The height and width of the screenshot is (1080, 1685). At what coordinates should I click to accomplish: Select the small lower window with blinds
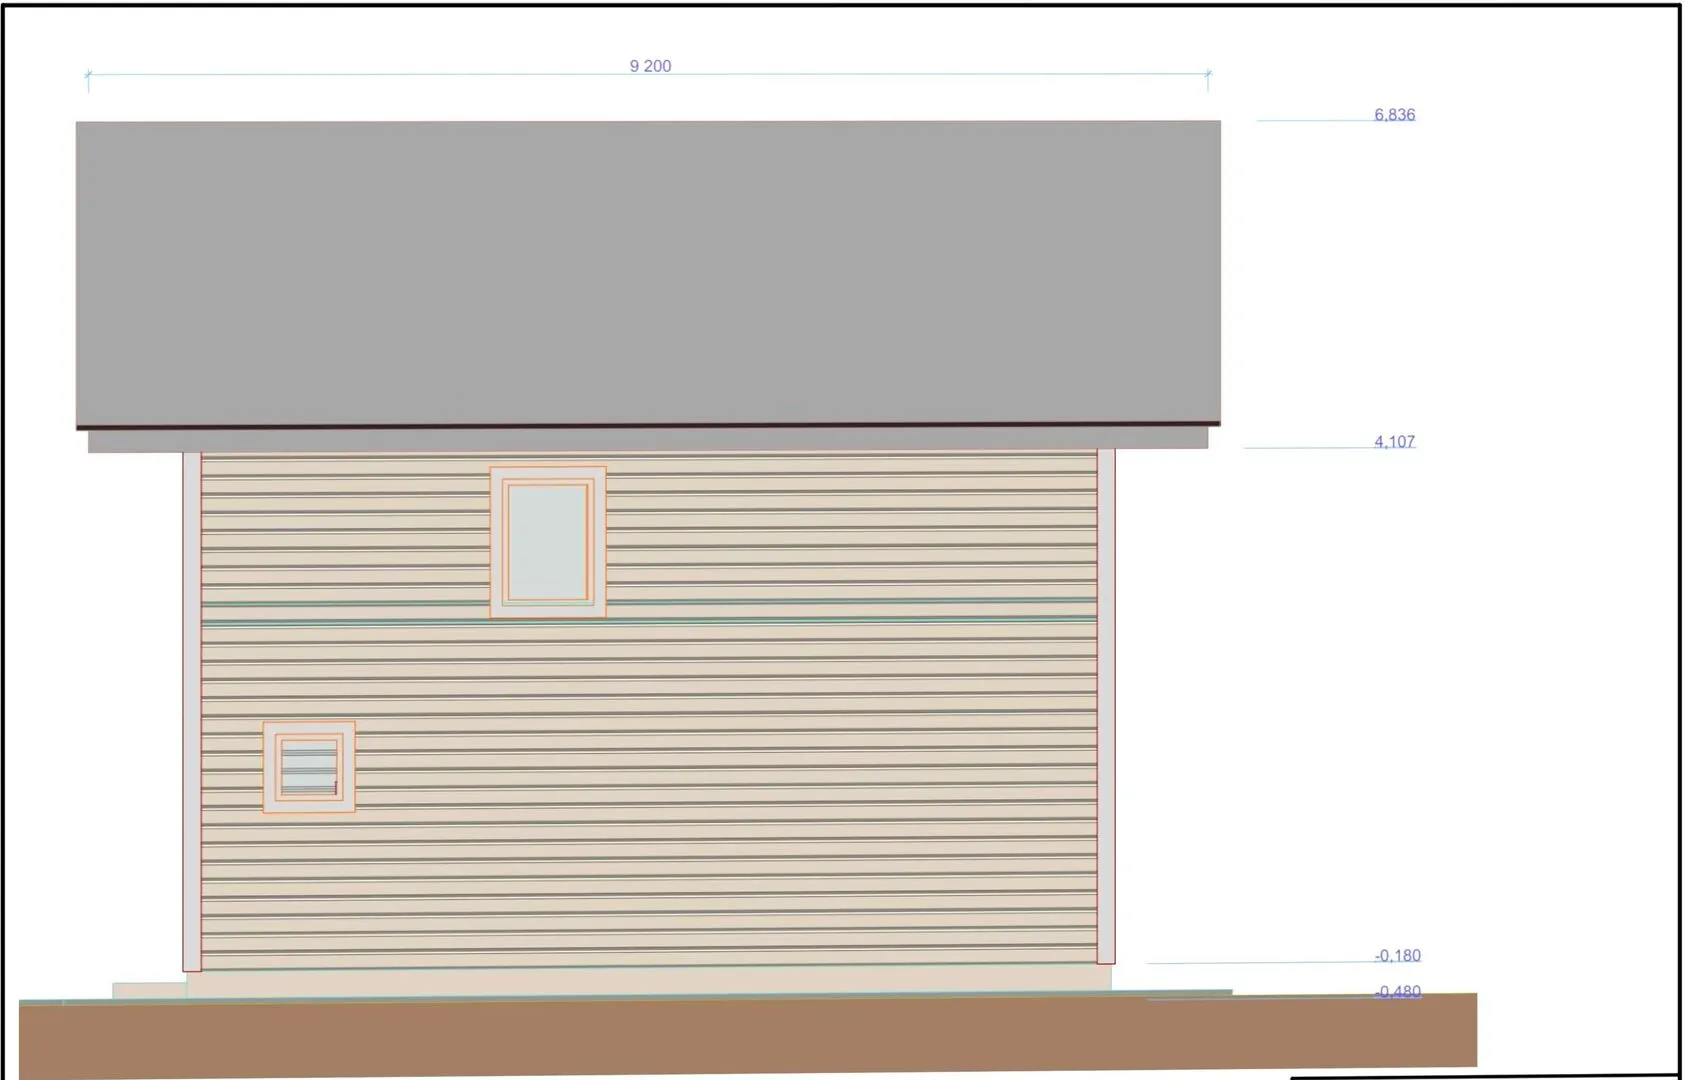pos(308,768)
